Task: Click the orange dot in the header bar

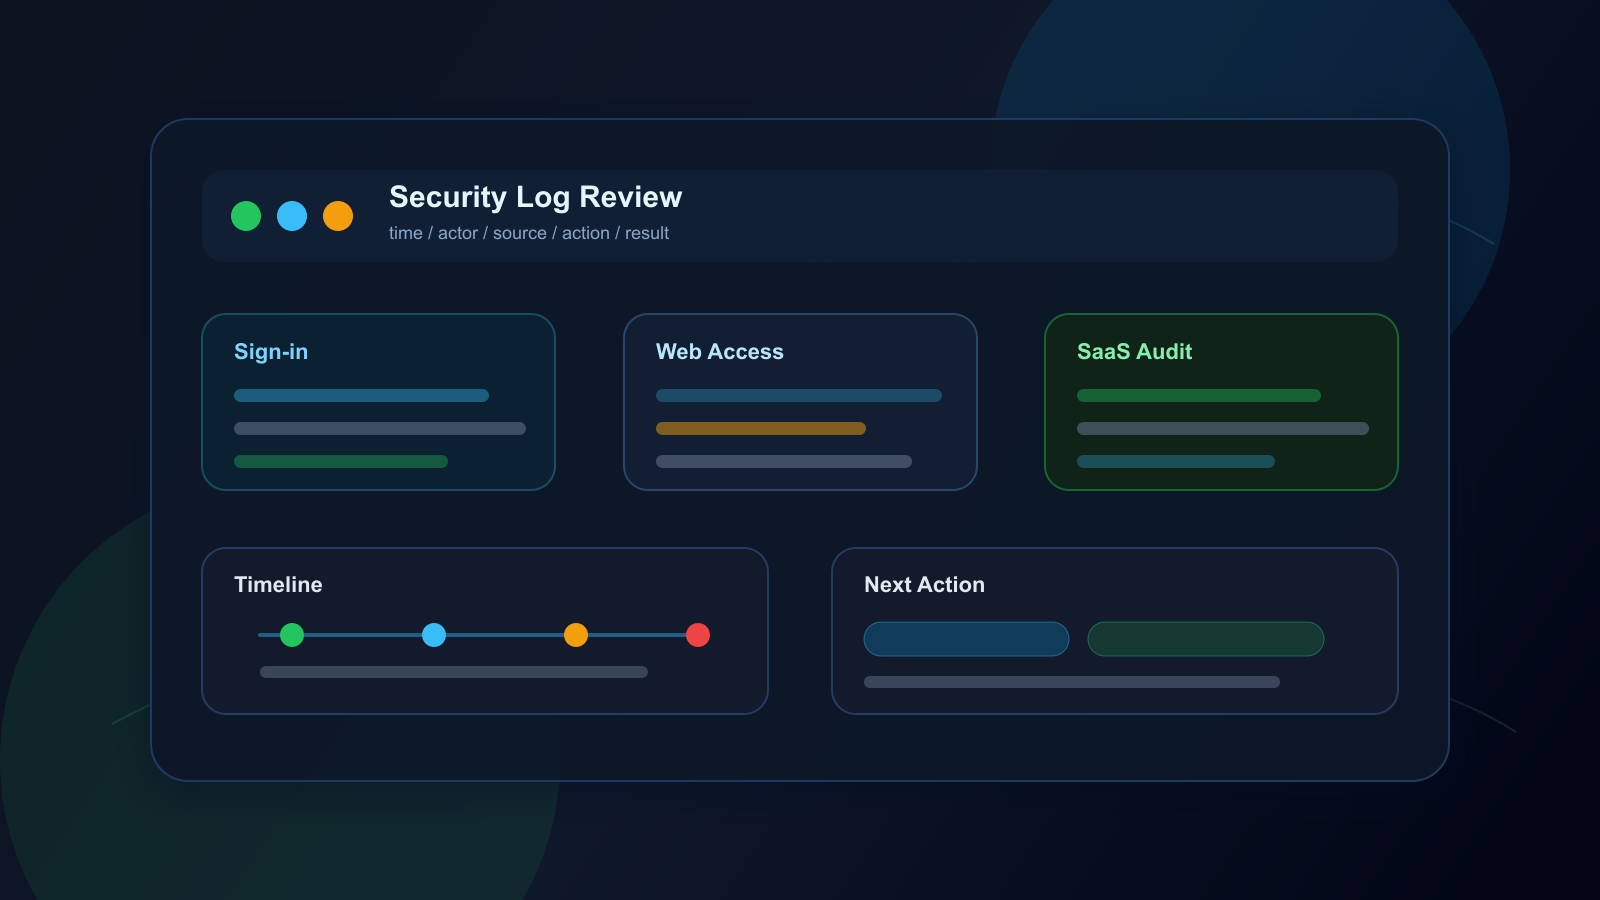Action: tap(338, 216)
